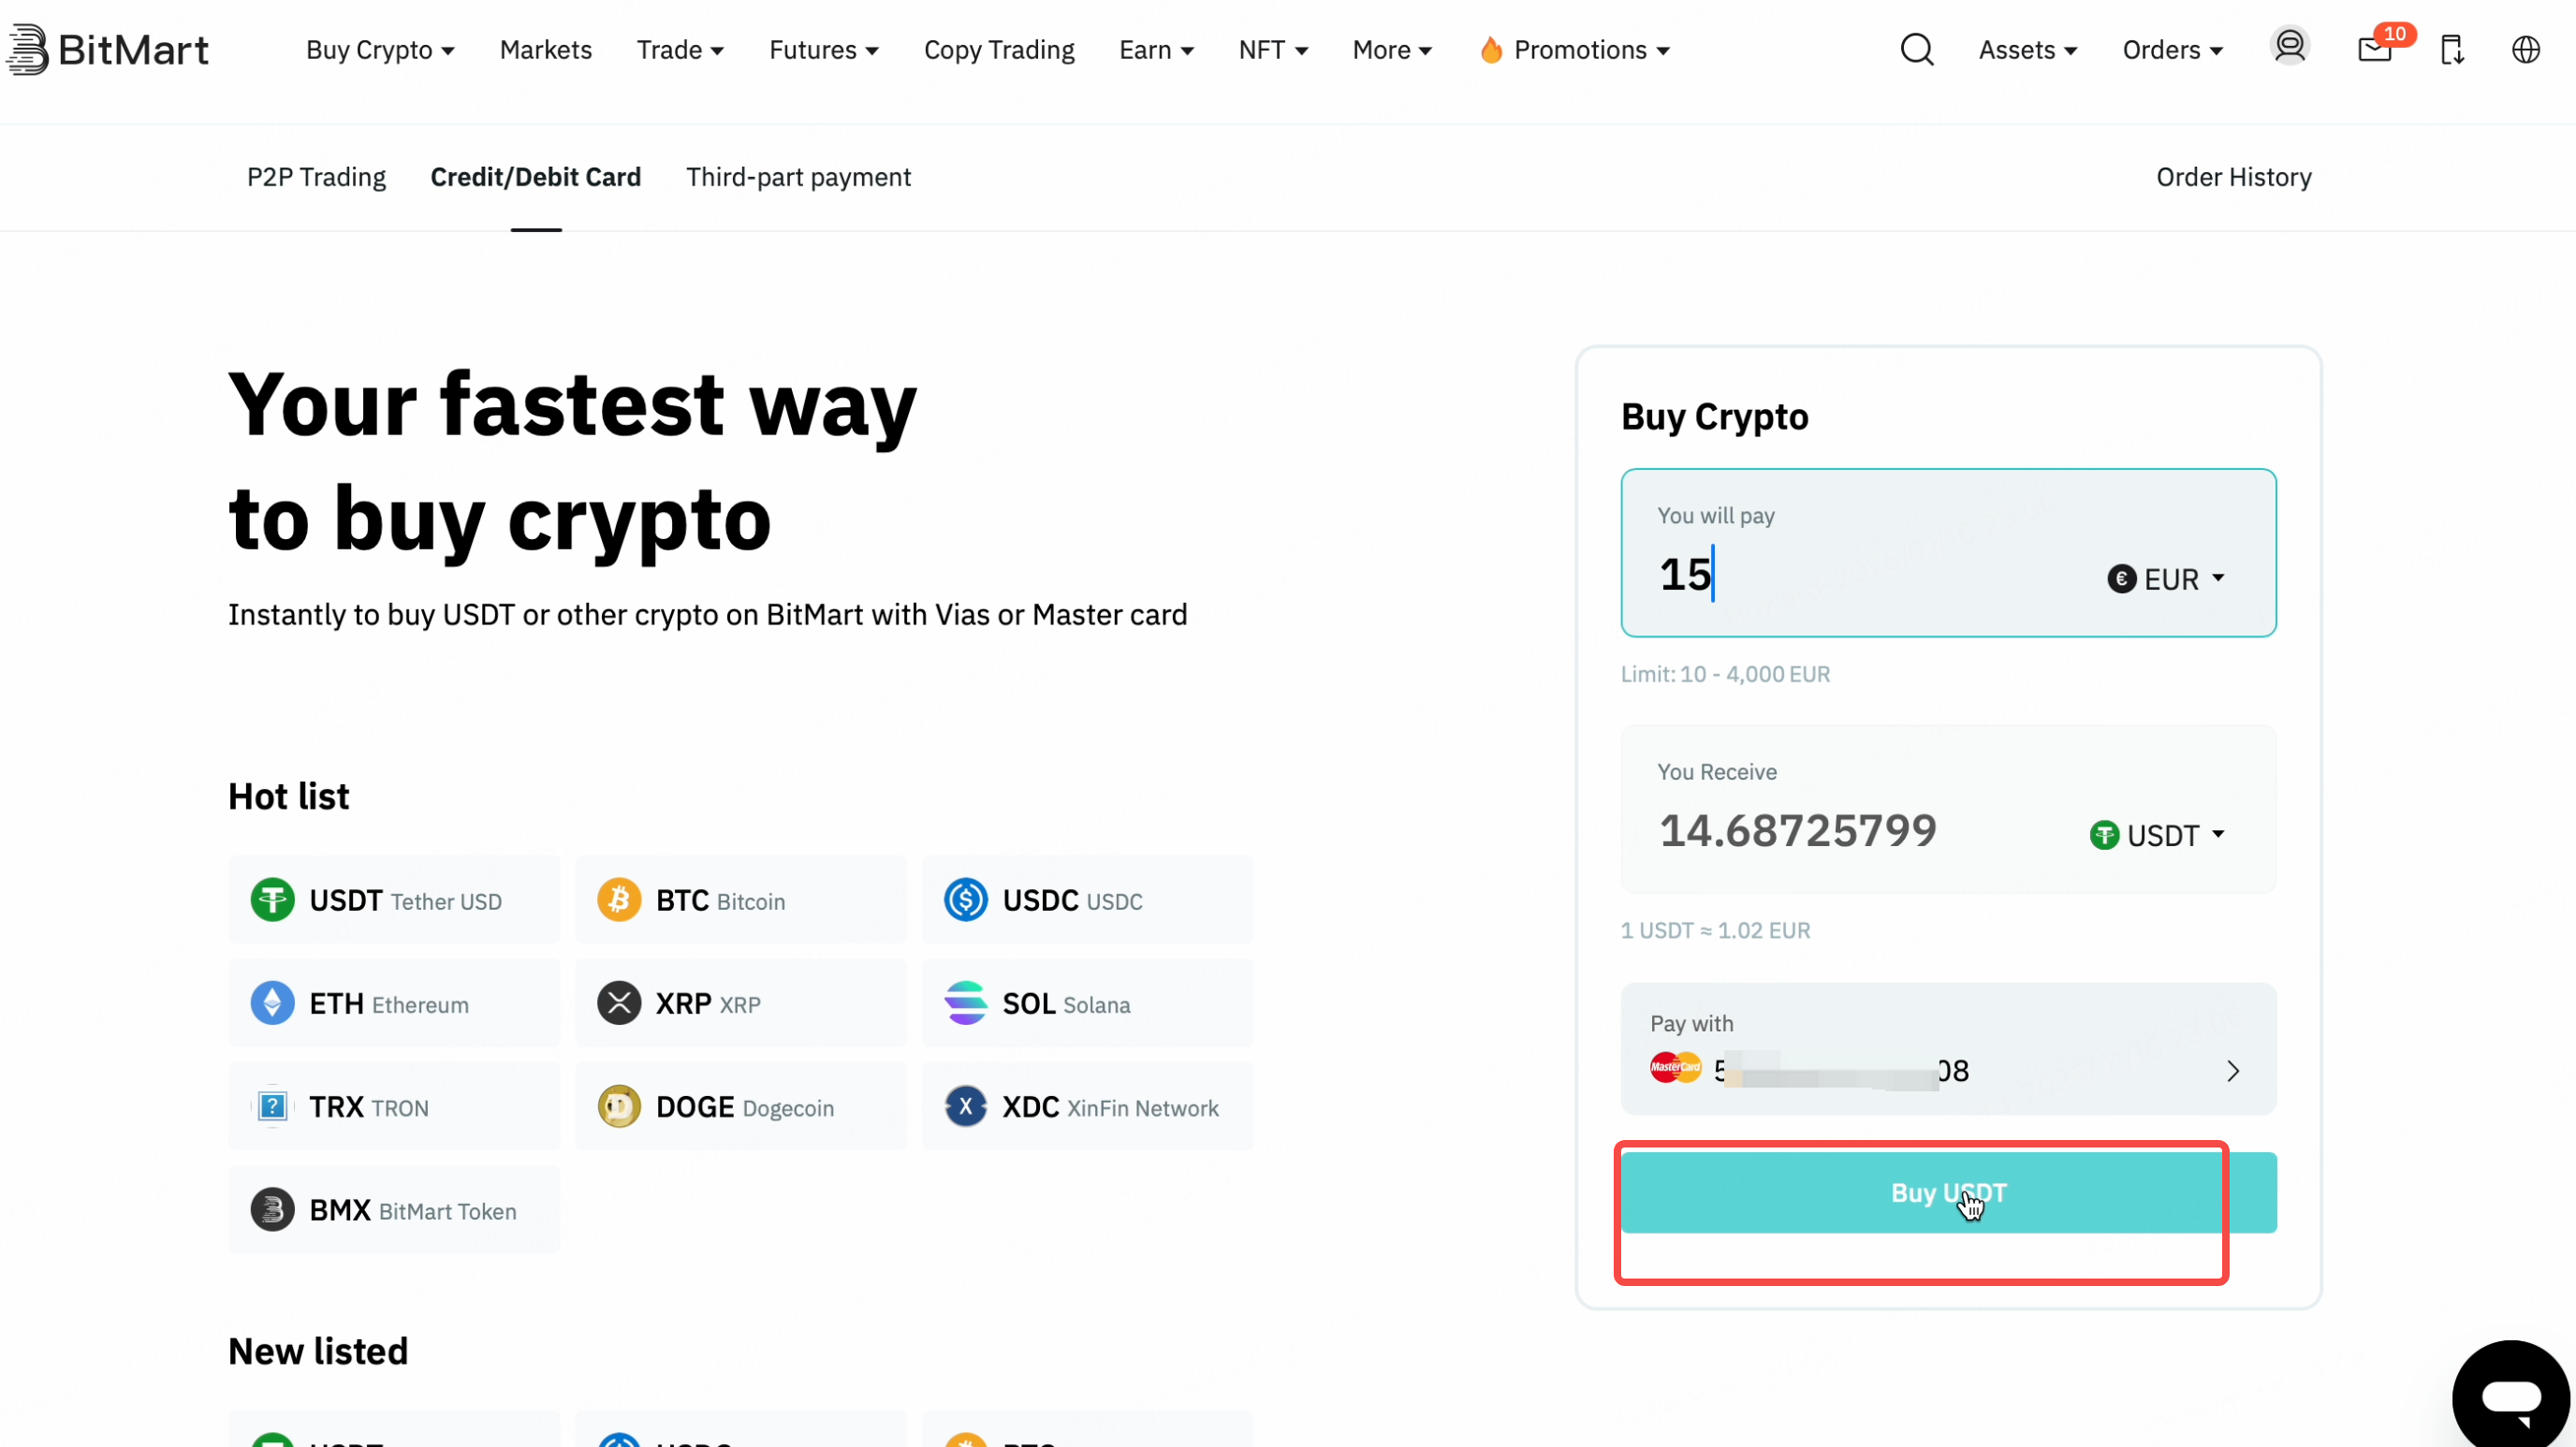This screenshot has width=2576, height=1447.
Task: Click the Buy USDT button
Action: pos(1948,1193)
